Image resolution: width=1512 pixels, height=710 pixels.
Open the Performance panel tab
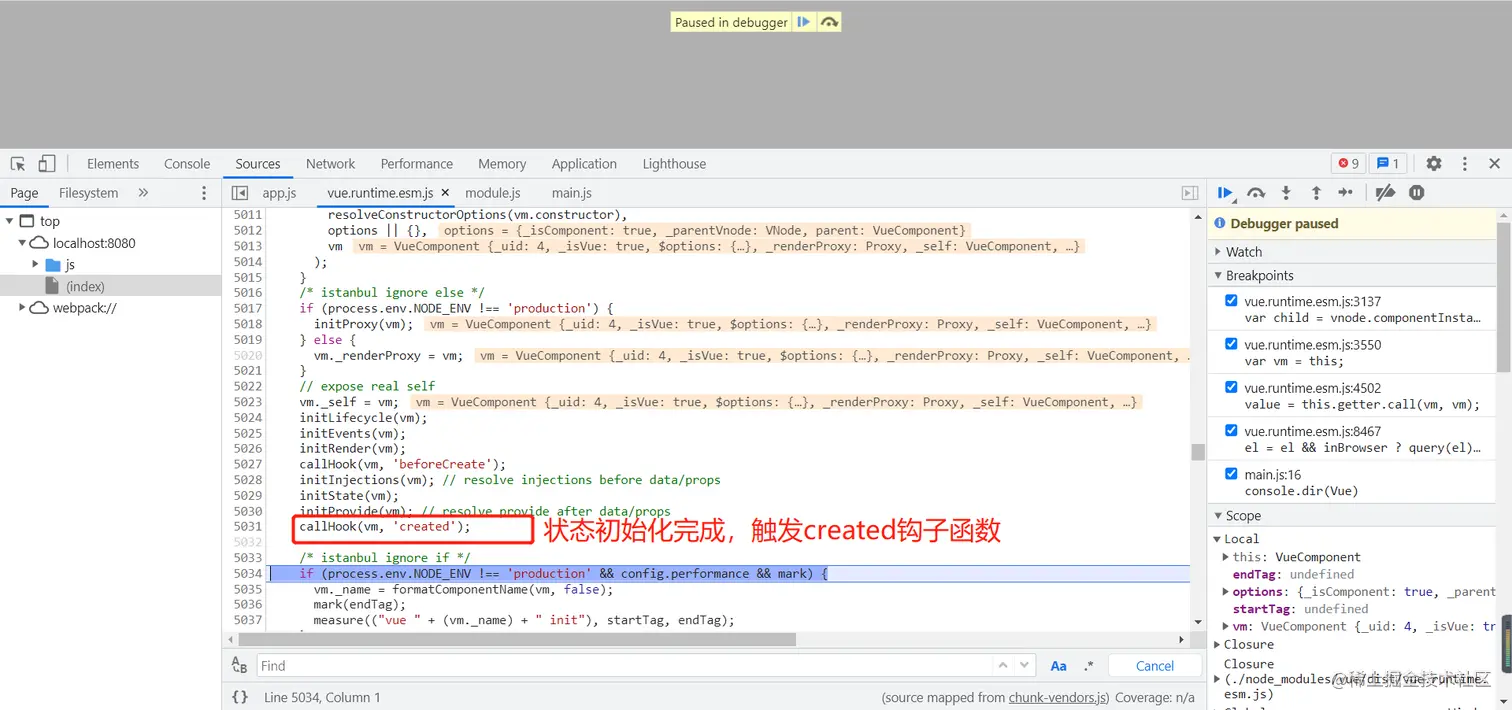[417, 164]
